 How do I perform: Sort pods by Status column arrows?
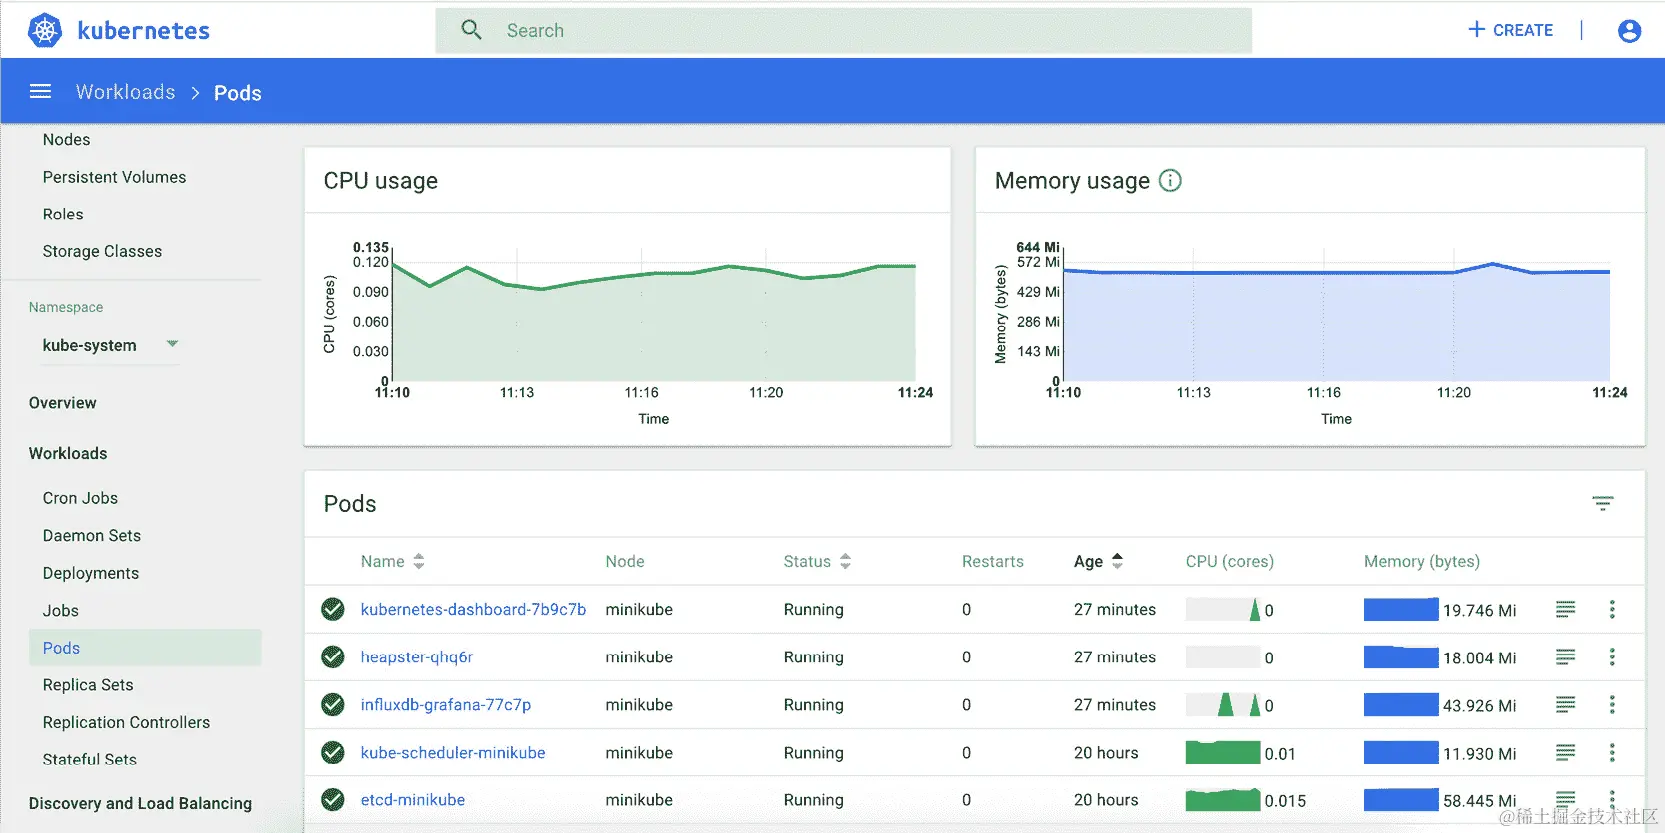pos(845,561)
